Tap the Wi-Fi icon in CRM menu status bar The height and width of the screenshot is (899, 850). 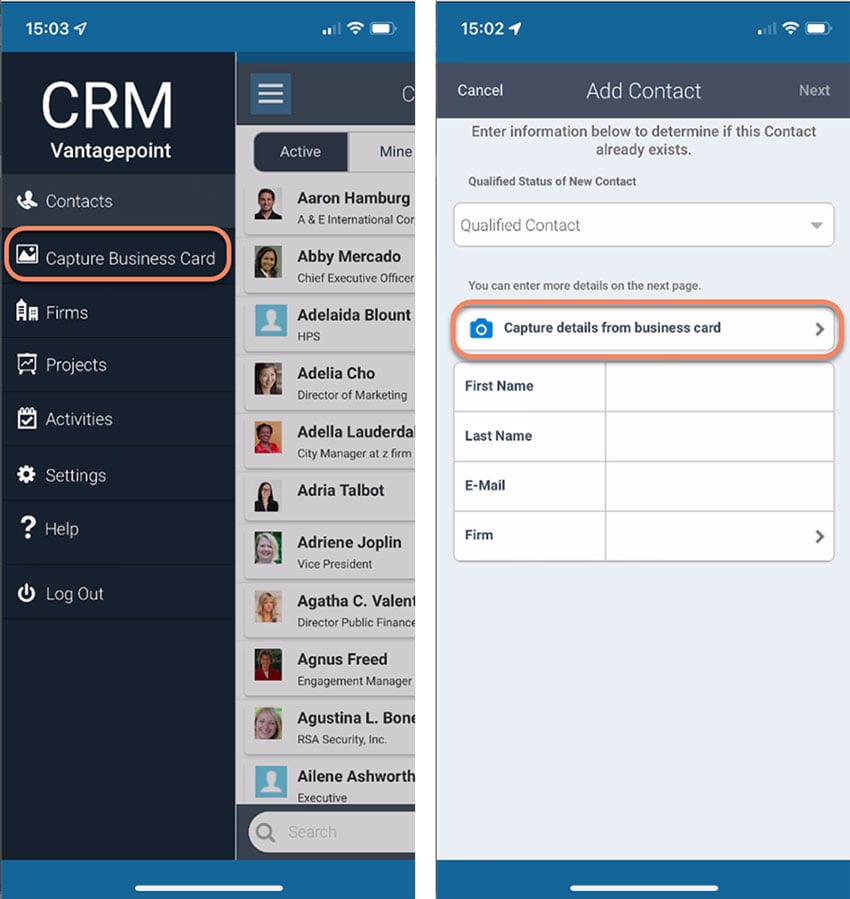(x=355, y=28)
